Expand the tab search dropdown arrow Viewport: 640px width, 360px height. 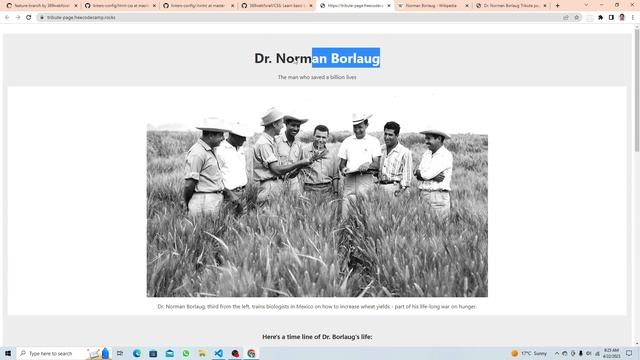tap(587, 5)
